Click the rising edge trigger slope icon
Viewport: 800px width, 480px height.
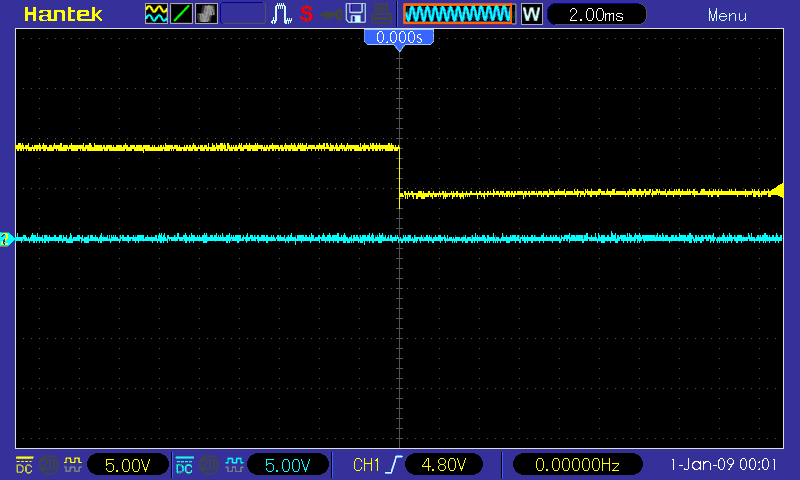pyautogui.click(x=394, y=465)
